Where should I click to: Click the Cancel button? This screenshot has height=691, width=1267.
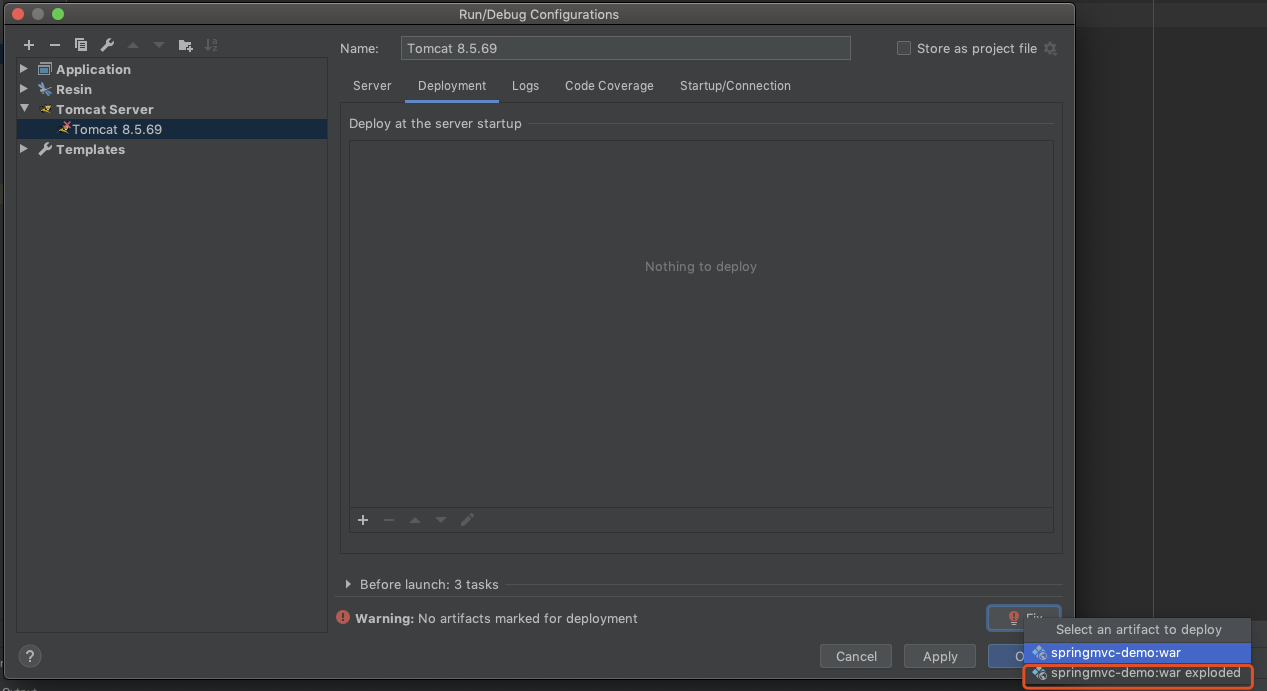856,656
